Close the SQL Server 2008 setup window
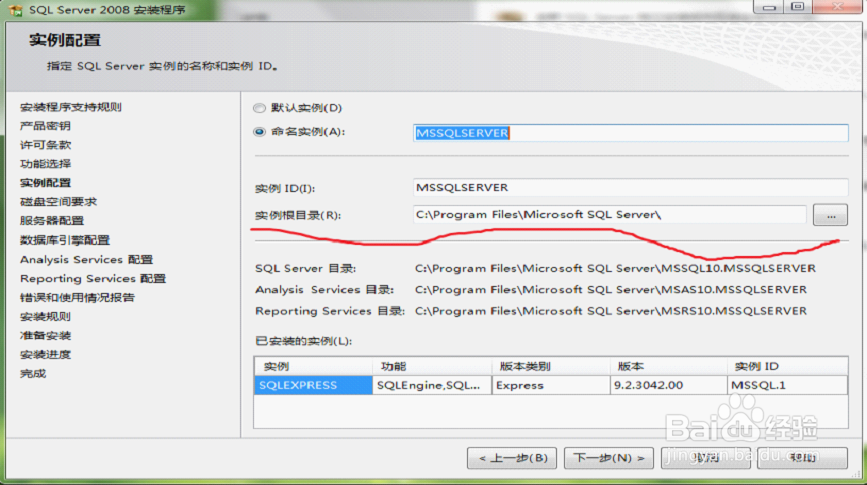Image resolution: width=867 pixels, height=485 pixels. pos(837,7)
